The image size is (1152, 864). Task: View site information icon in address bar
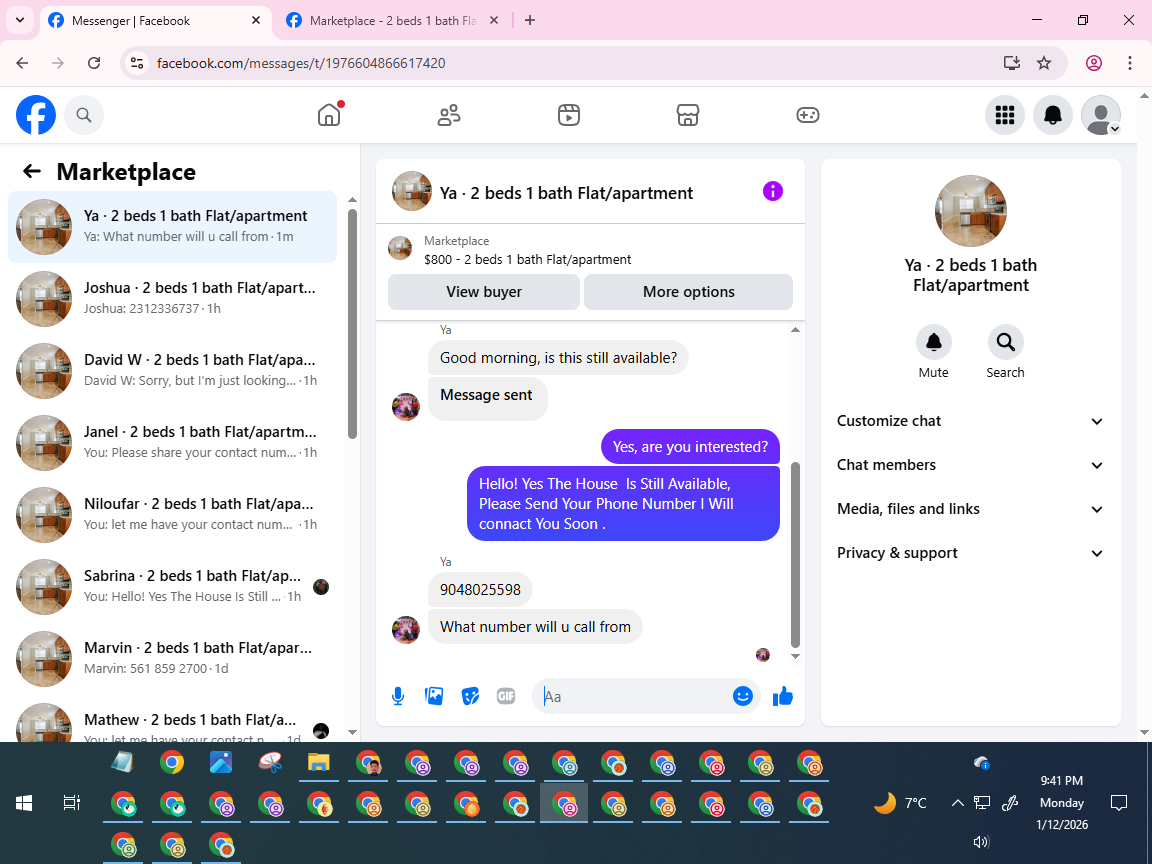137,63
